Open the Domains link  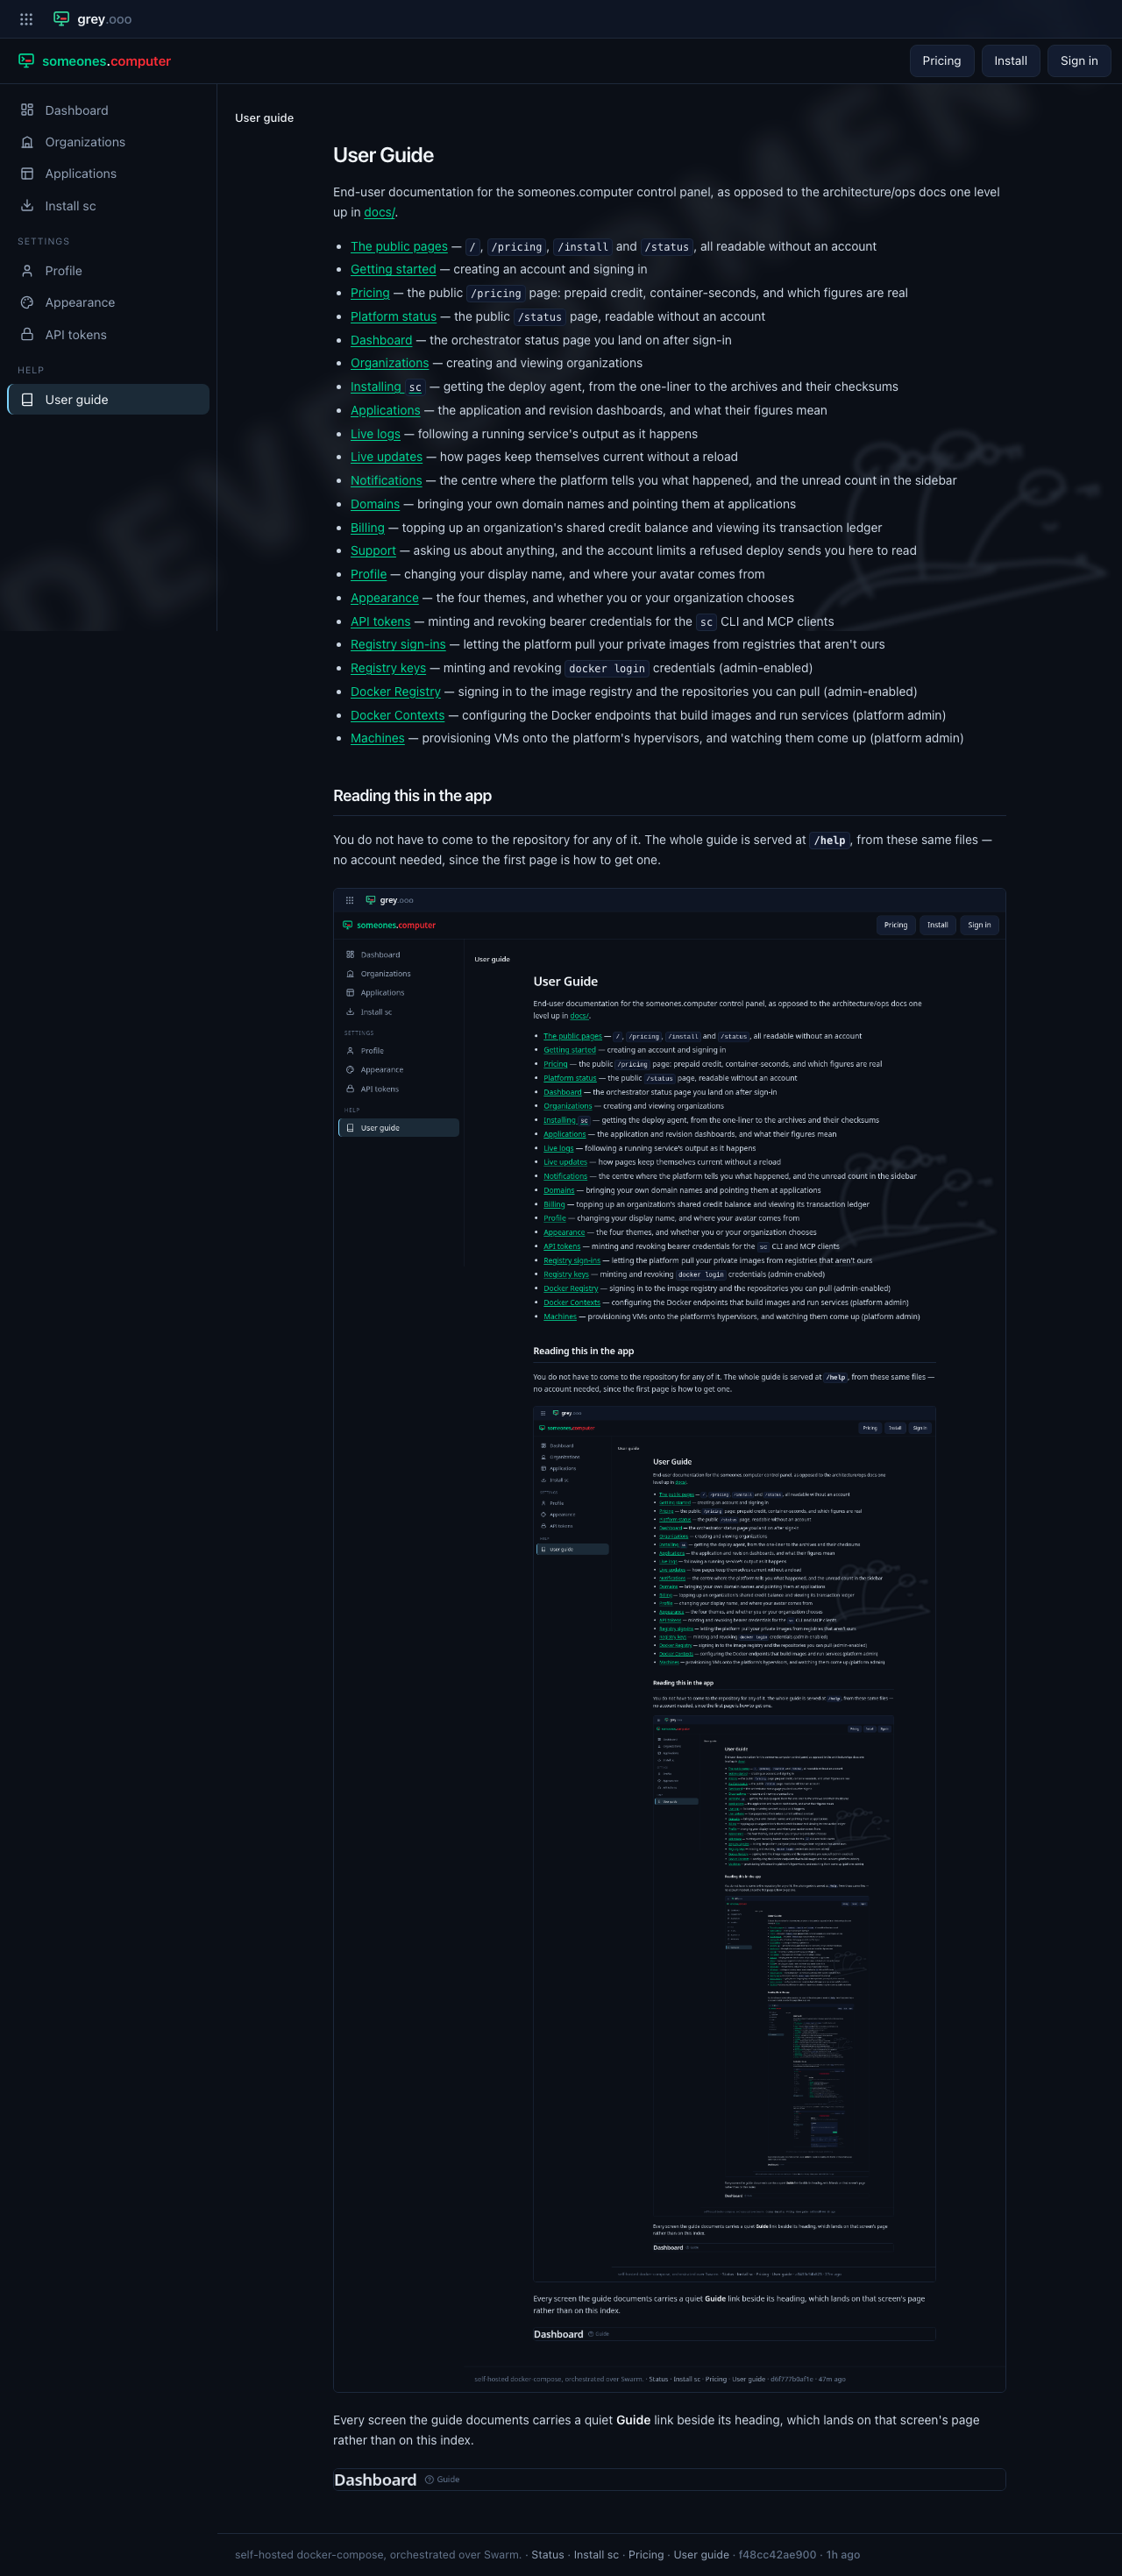click(375, 504)
